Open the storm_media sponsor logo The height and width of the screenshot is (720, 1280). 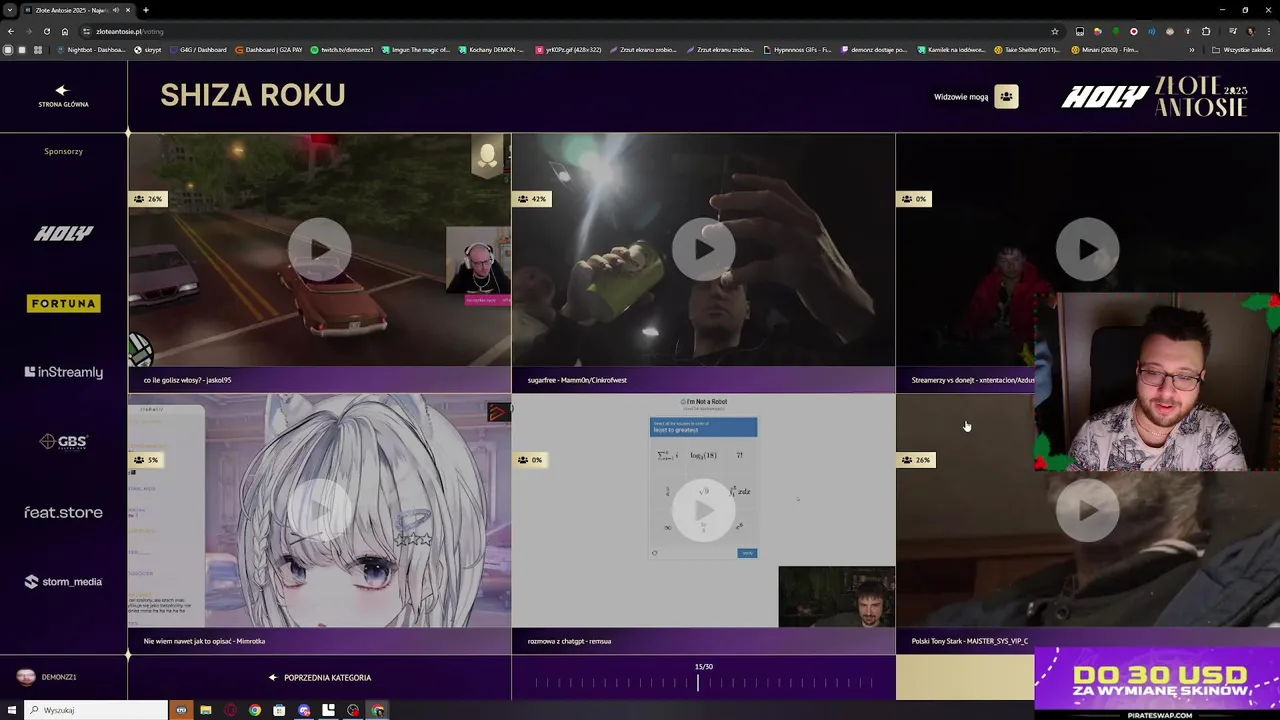[63, 581]
